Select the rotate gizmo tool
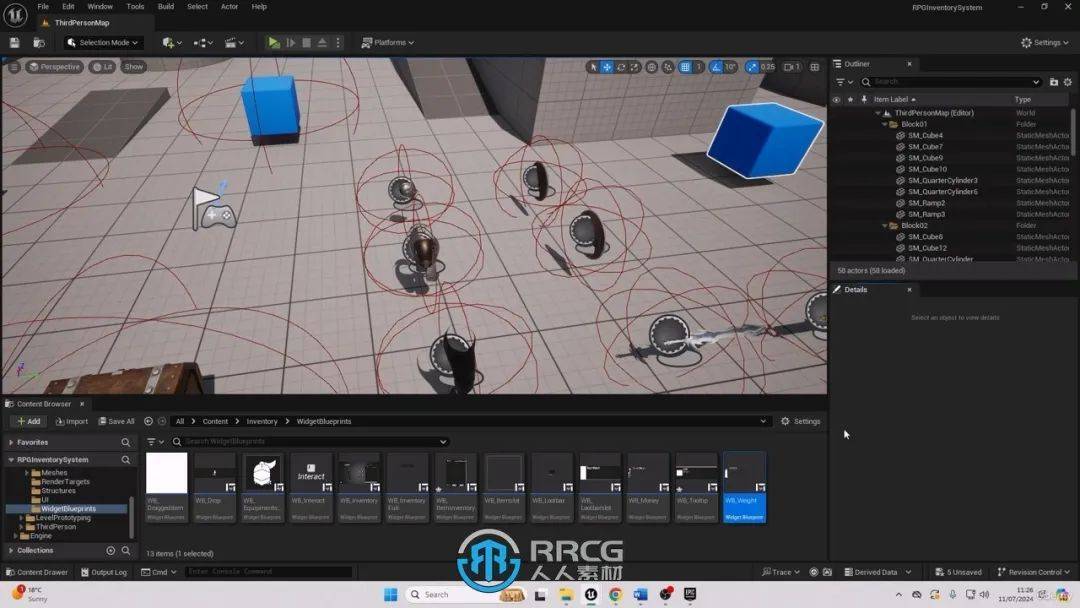 tap(621, 67)
